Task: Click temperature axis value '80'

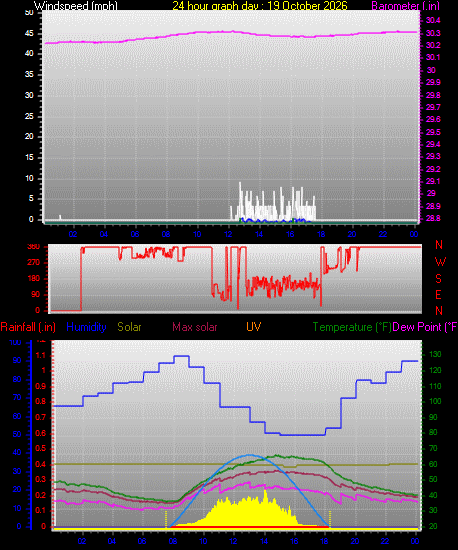Action: coord(433,433)
